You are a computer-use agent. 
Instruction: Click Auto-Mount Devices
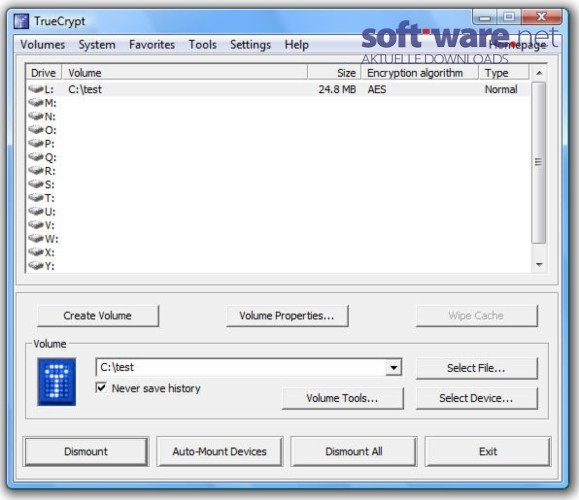tap(220, 451)
